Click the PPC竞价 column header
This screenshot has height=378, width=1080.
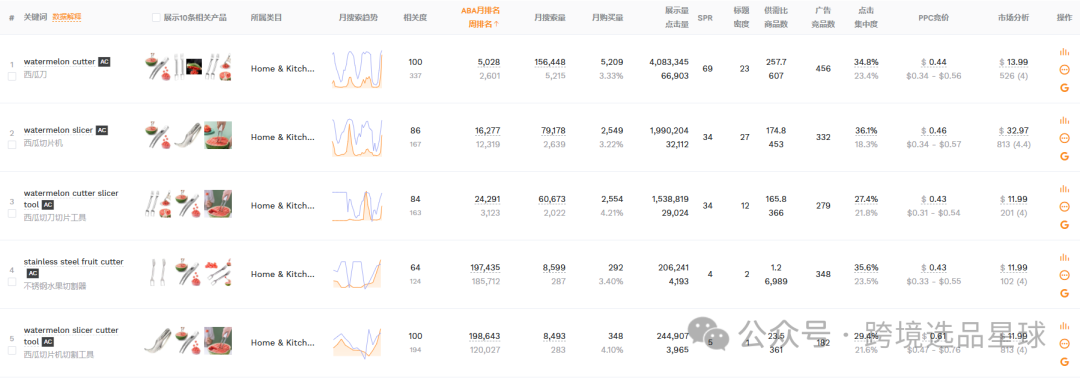(x=933, y=17)
